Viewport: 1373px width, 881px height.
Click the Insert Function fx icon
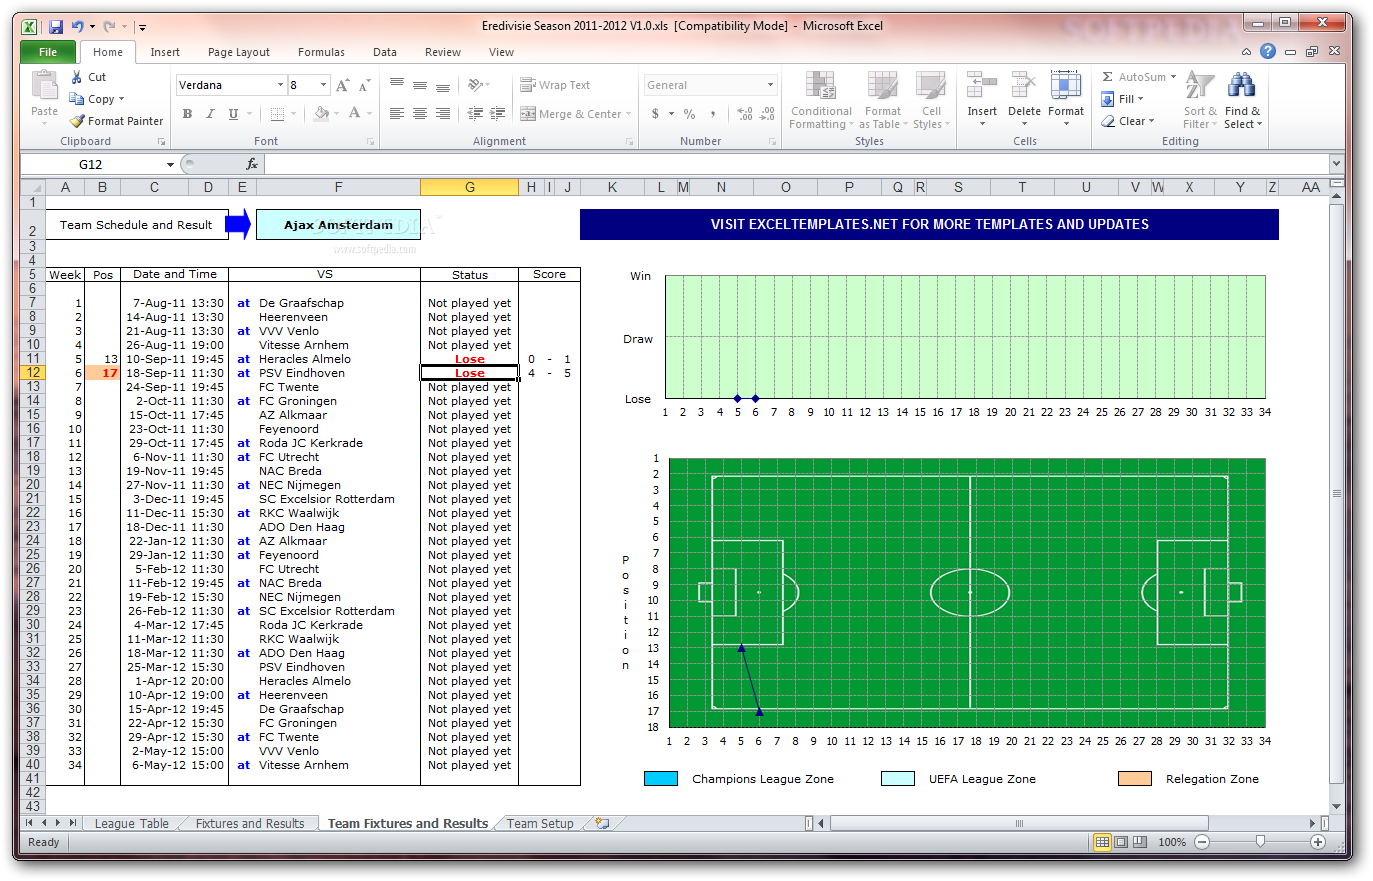tap(252, 164)
